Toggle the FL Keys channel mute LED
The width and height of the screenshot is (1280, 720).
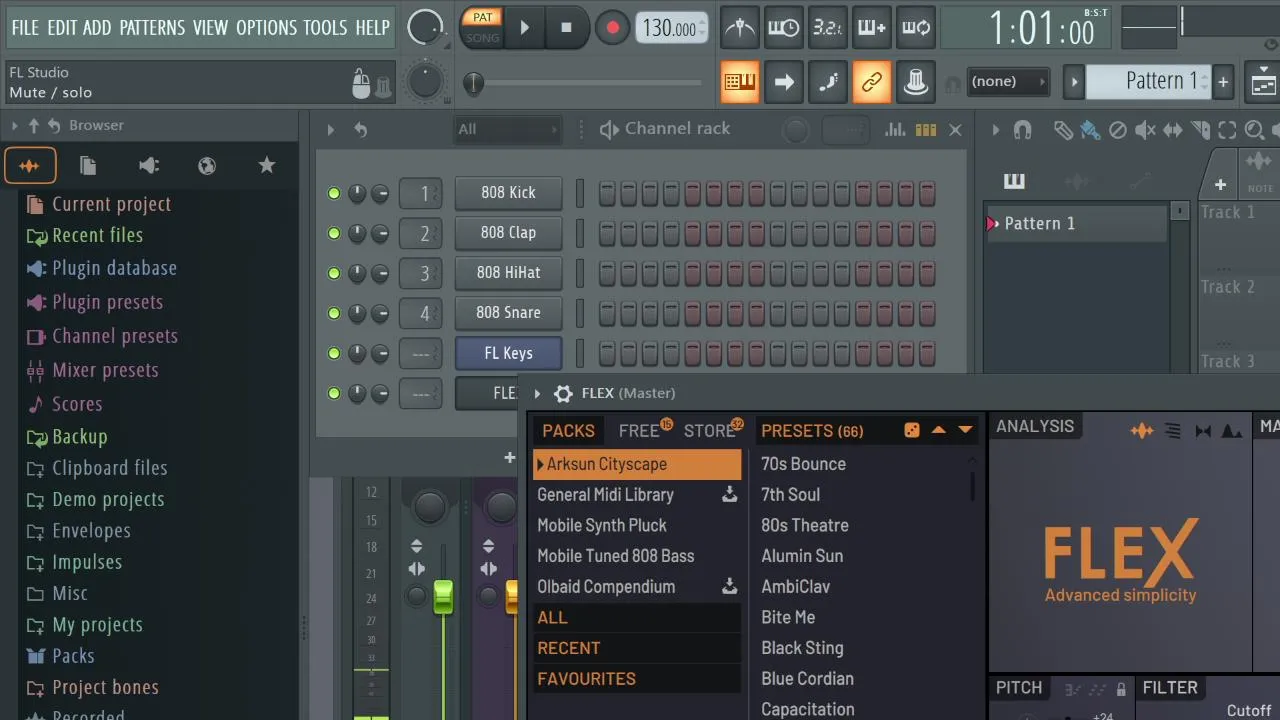[x=334, y=353]
